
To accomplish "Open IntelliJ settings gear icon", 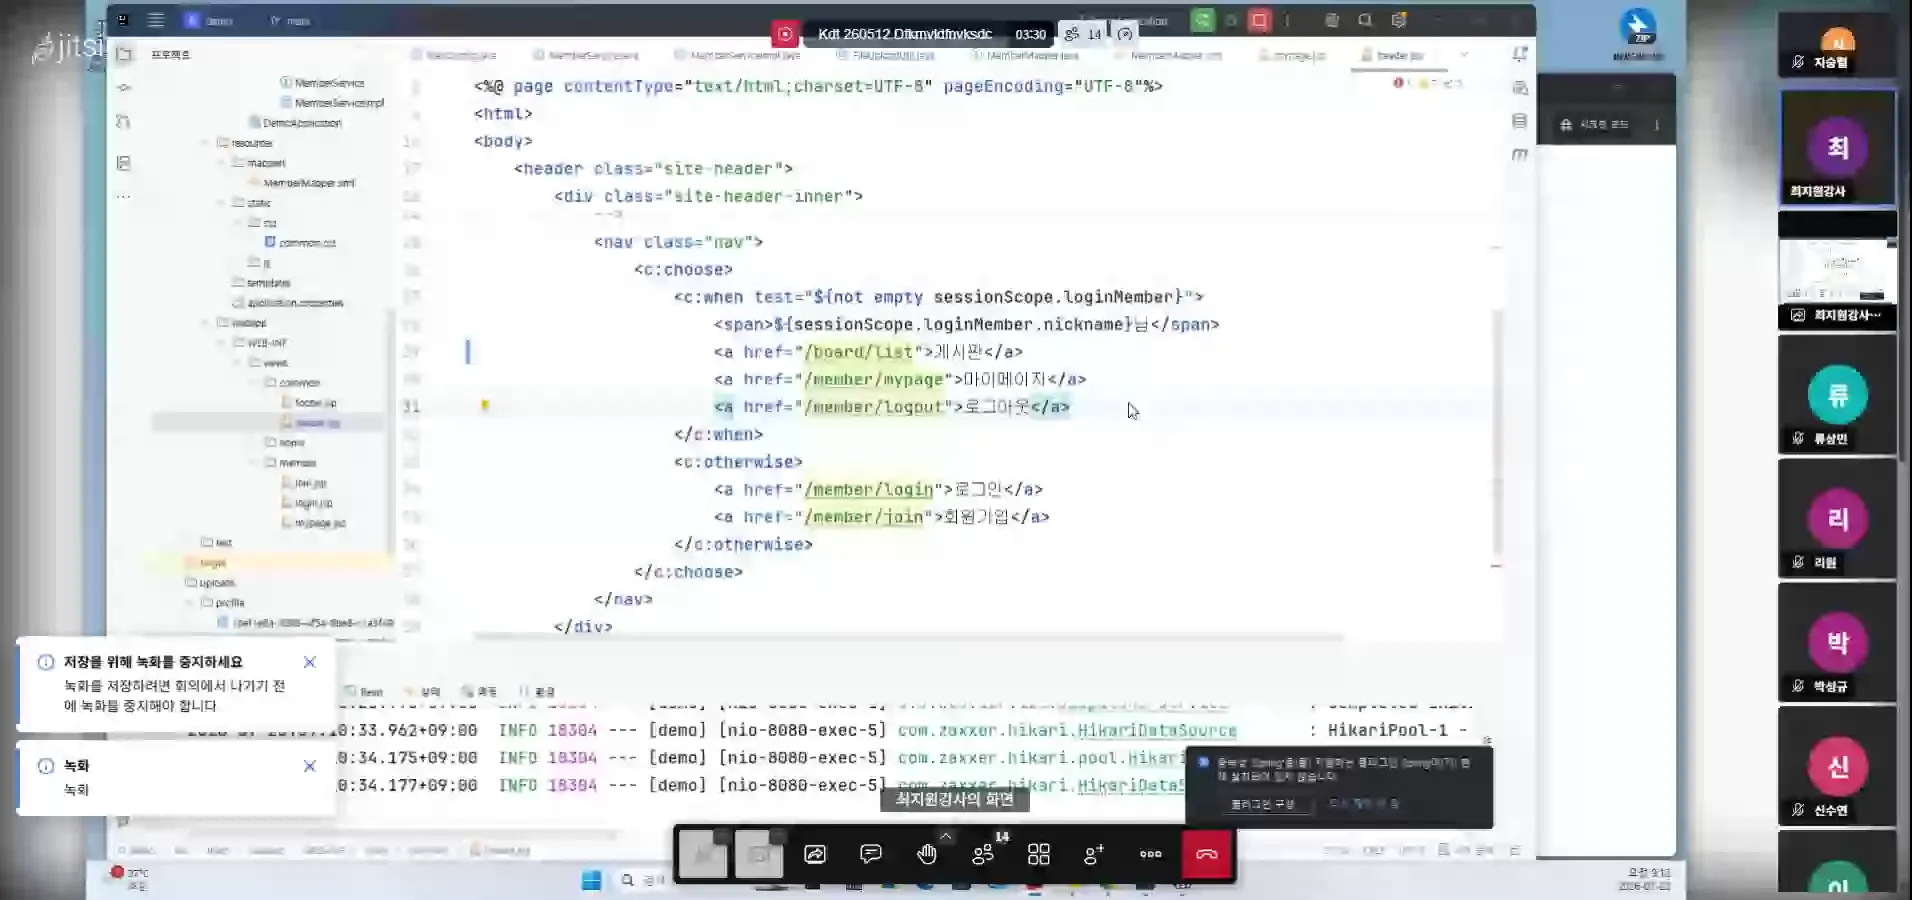I will [x=1399, y=20].
